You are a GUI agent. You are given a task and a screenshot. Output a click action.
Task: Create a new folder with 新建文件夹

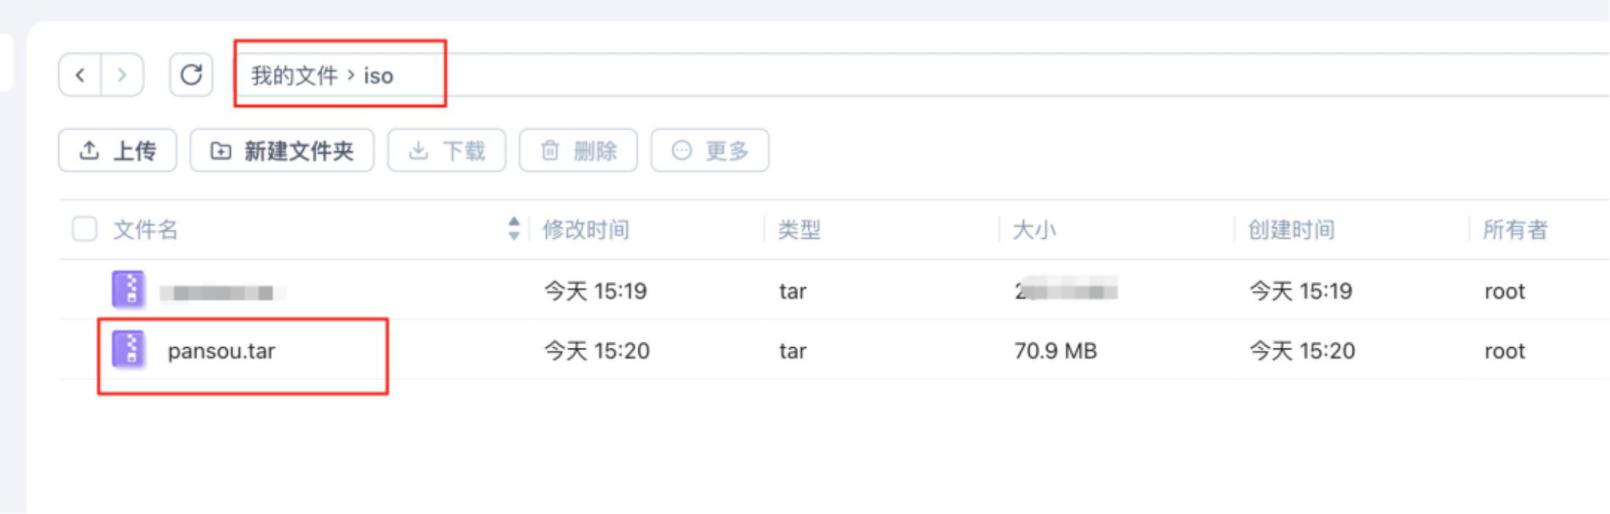282,150
